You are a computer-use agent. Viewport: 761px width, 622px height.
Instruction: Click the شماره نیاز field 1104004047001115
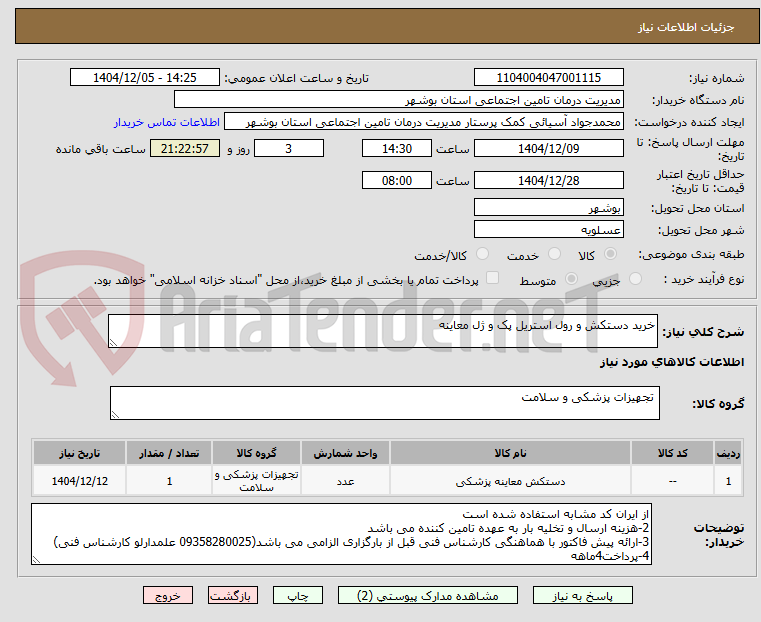548,77
